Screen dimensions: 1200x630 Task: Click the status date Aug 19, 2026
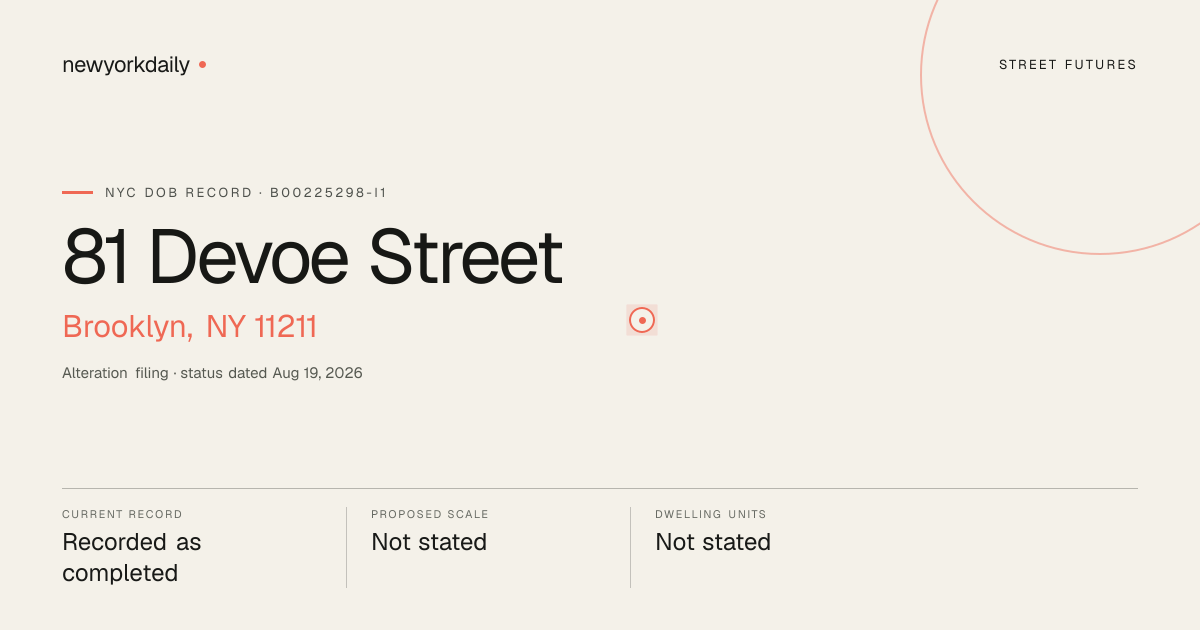[x=317, y=373]
